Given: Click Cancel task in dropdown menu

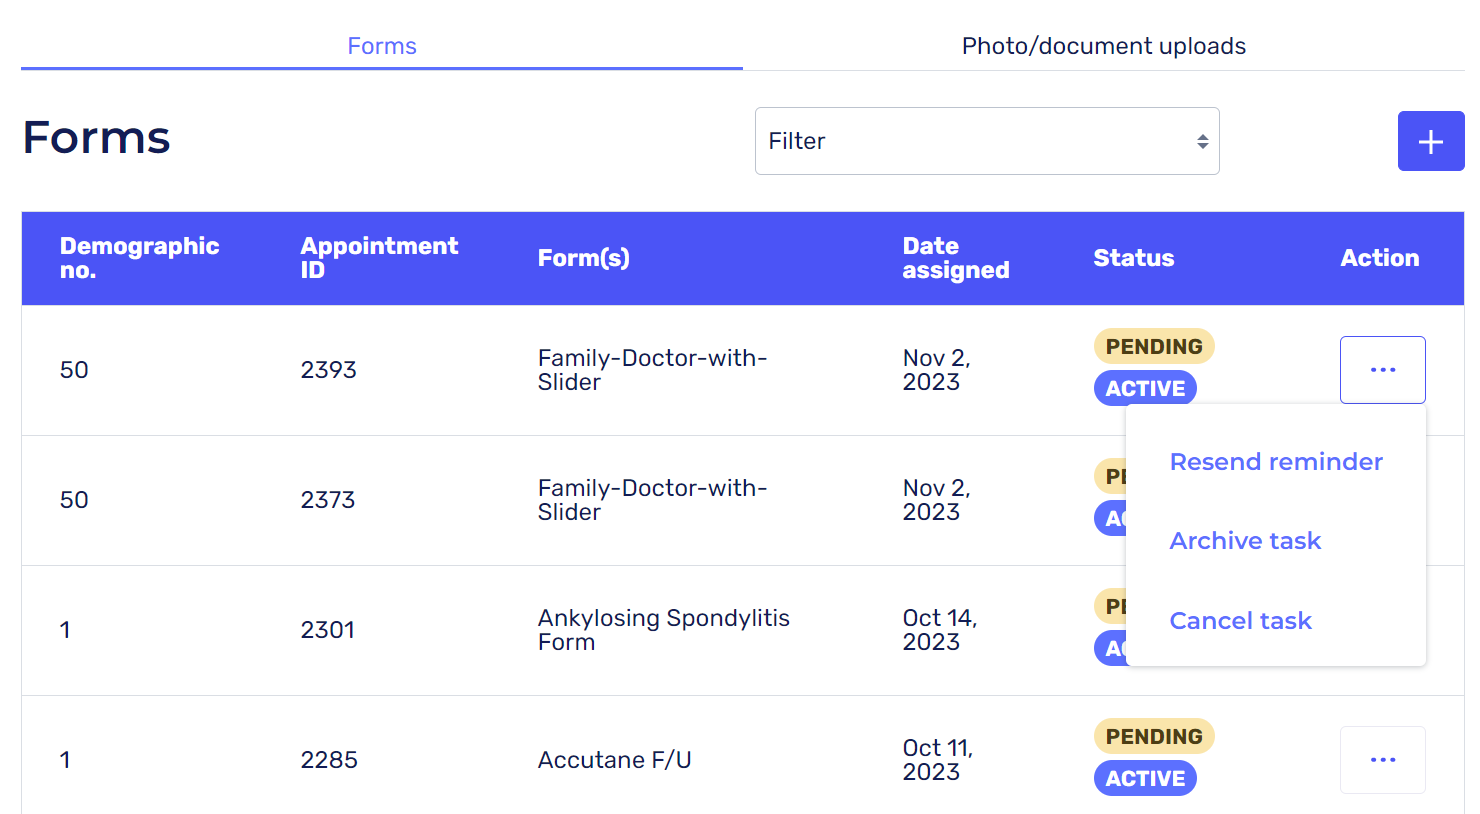Looking at the screenshot, I should tap(1240, 621).
